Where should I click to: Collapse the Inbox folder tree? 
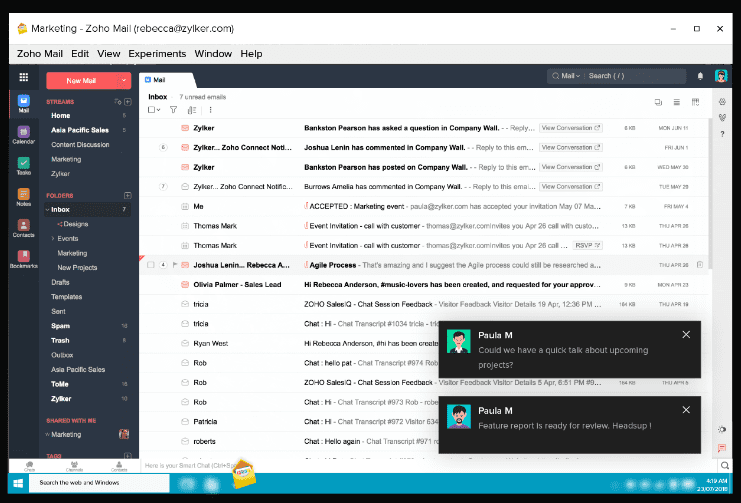pos(47,209)
